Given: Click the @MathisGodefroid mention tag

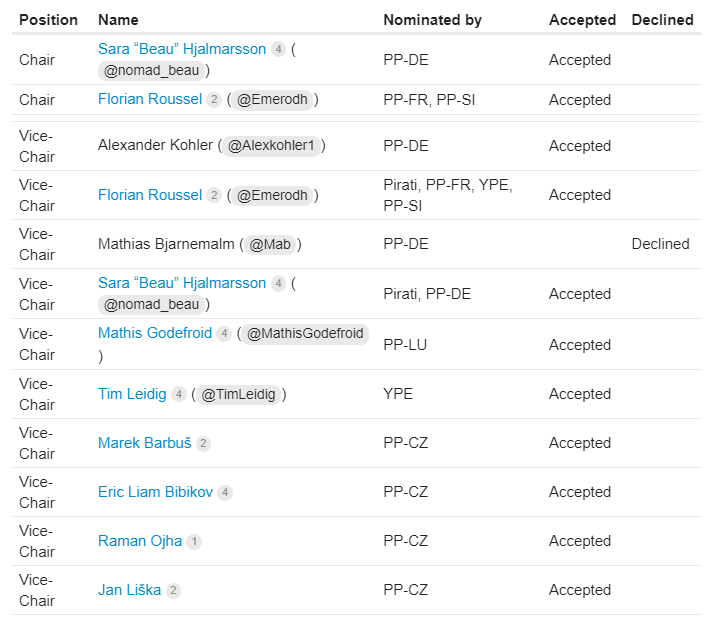Looking at the screenshot, I should (x=305, y=333).
